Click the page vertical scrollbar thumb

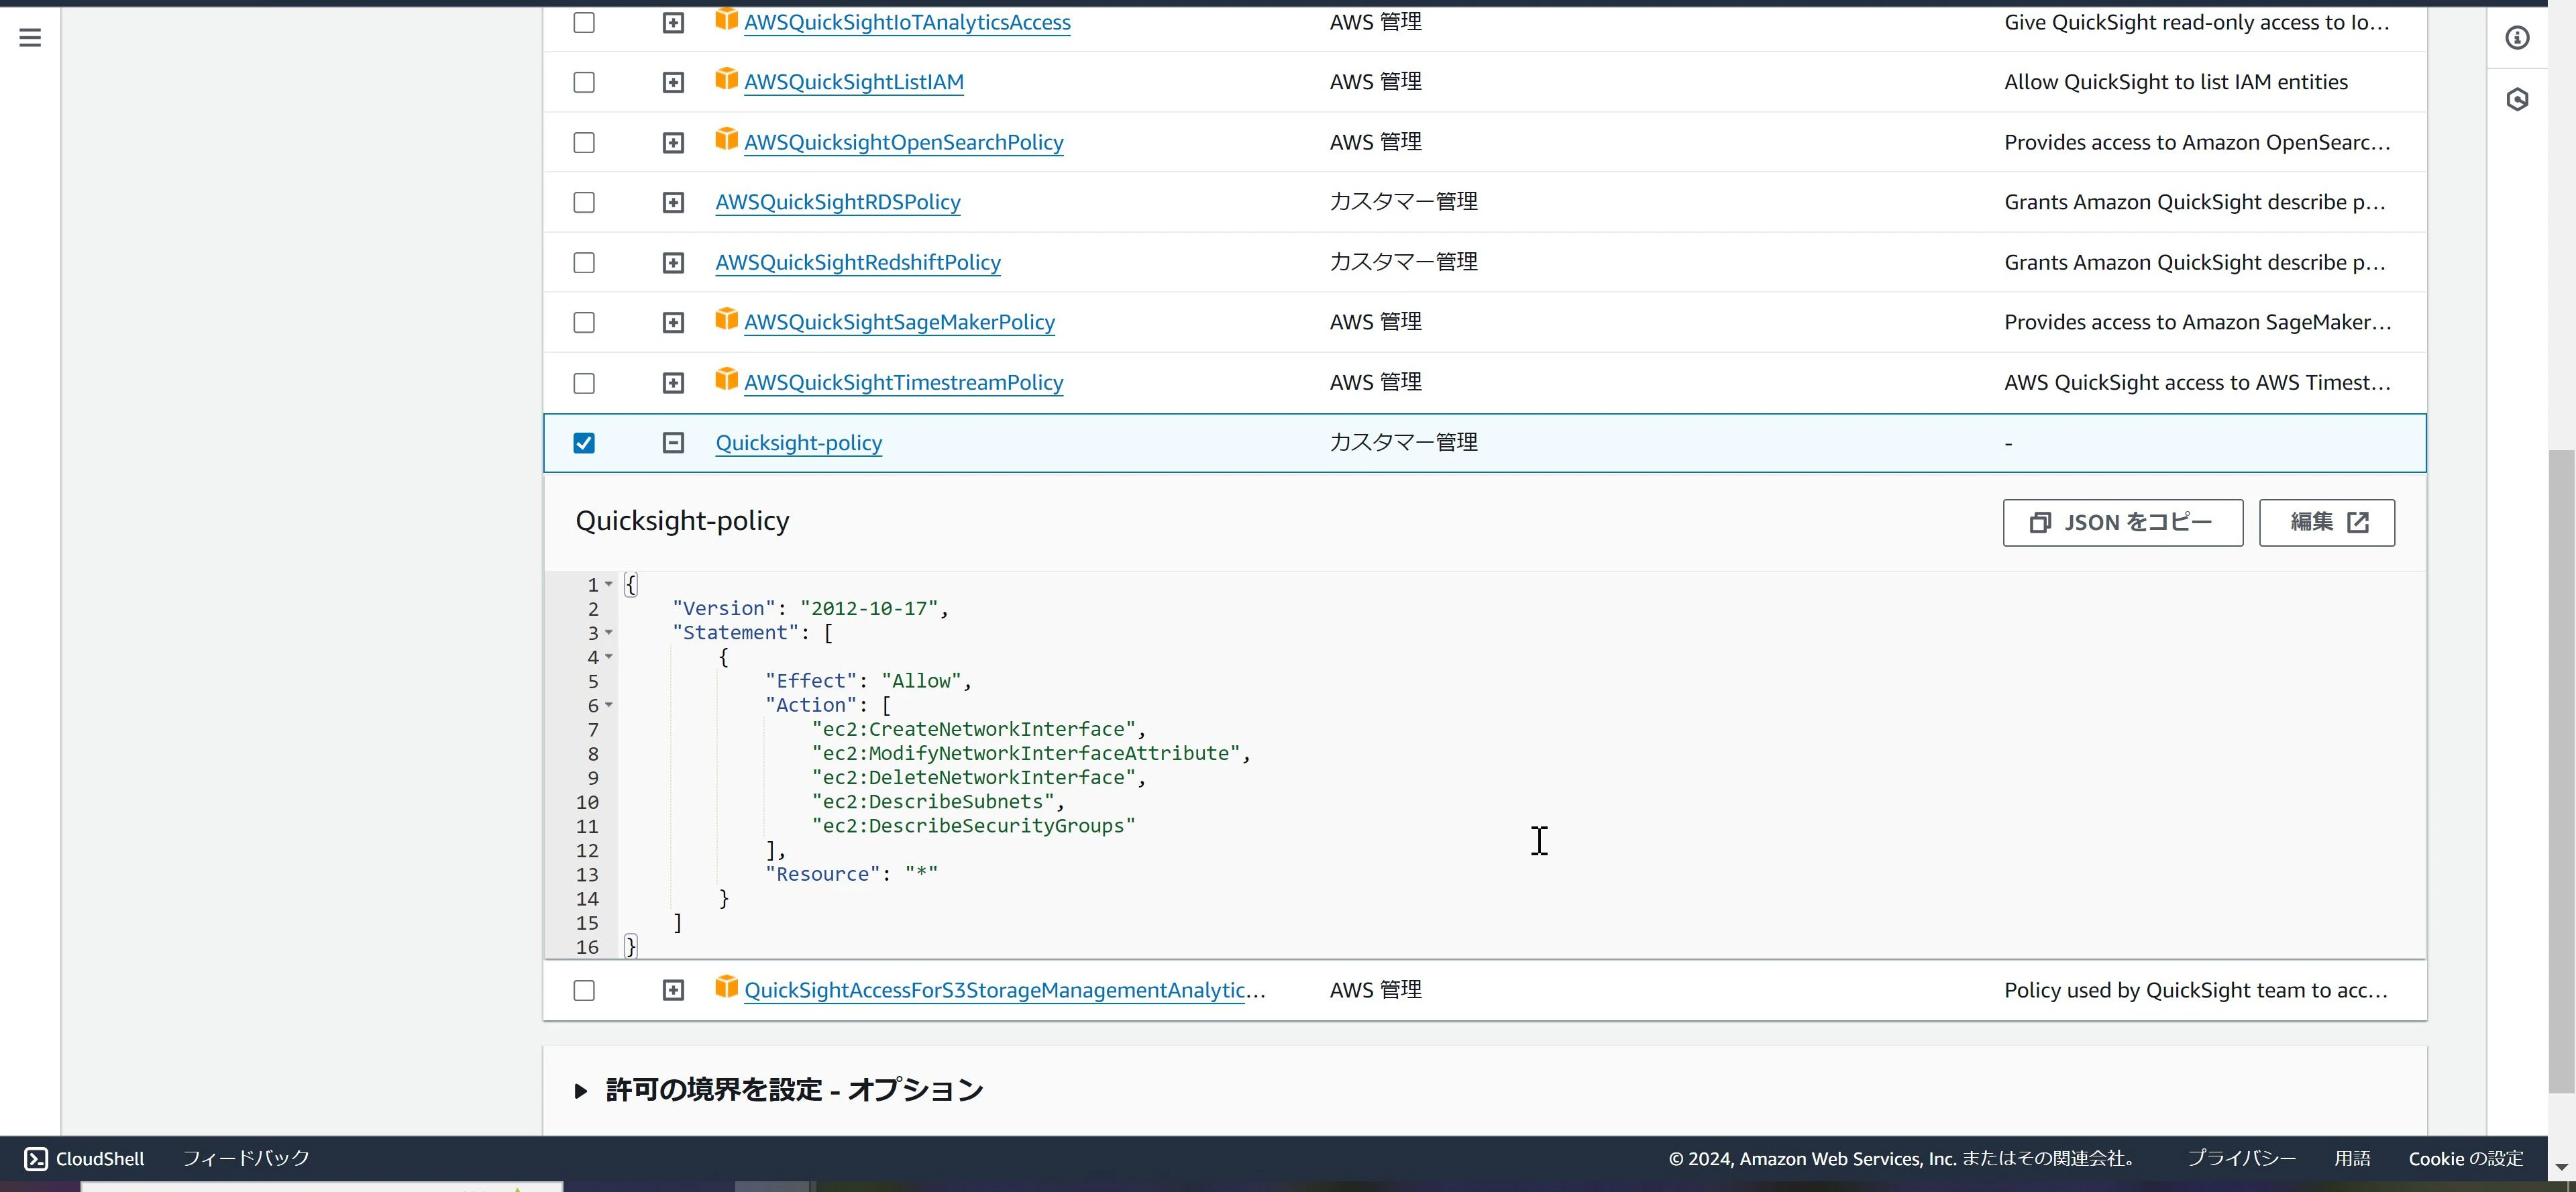click(x=2560, y=770)
